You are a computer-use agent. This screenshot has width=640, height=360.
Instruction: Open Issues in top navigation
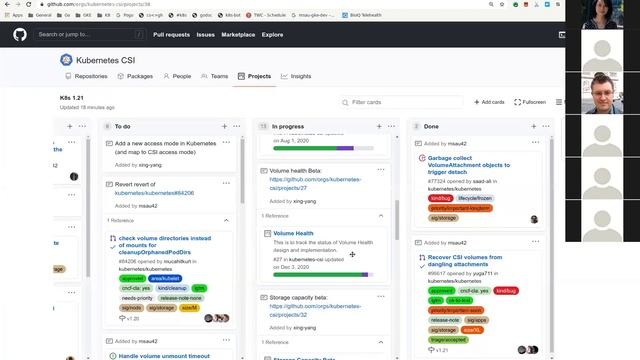205,35
